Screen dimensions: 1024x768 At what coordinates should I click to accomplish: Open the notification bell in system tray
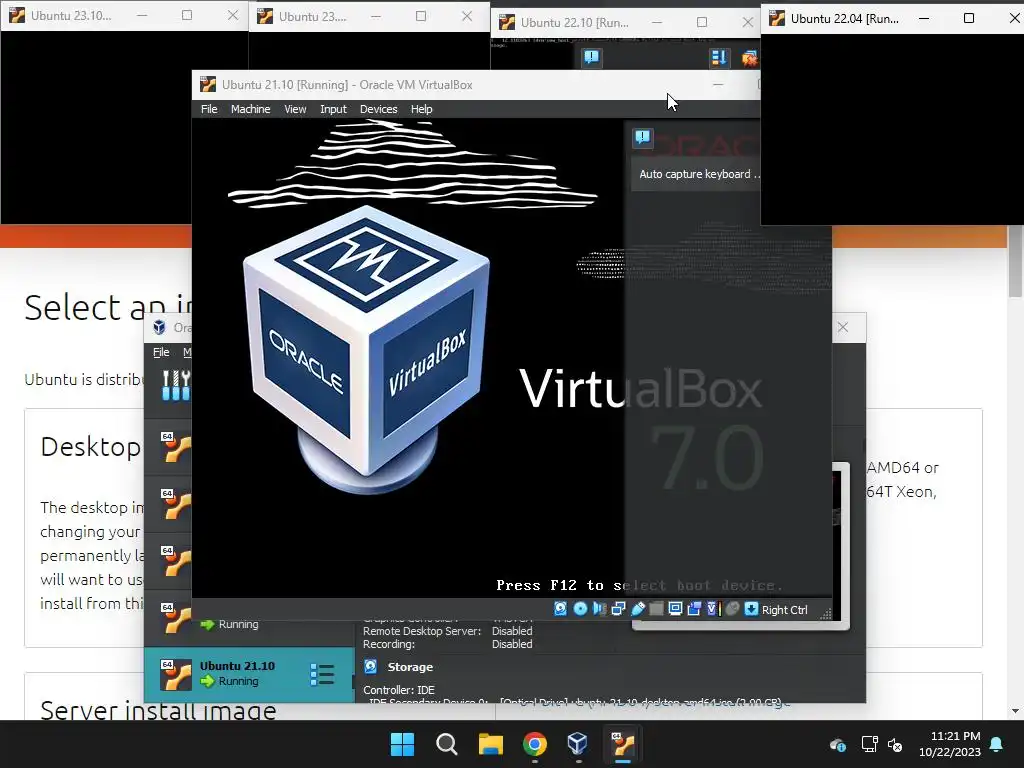(x=997, y=744)
